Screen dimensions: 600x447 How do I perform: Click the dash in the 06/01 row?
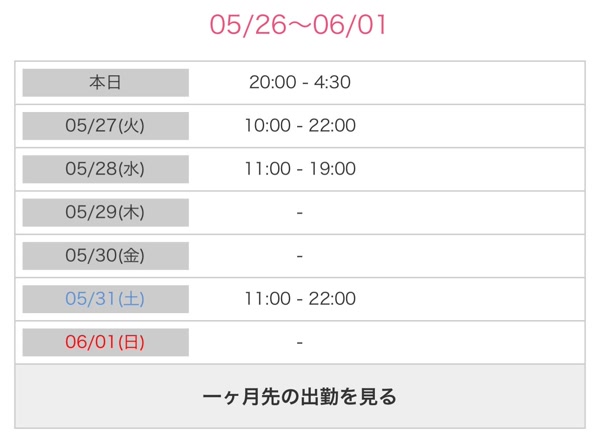point(300,342)
